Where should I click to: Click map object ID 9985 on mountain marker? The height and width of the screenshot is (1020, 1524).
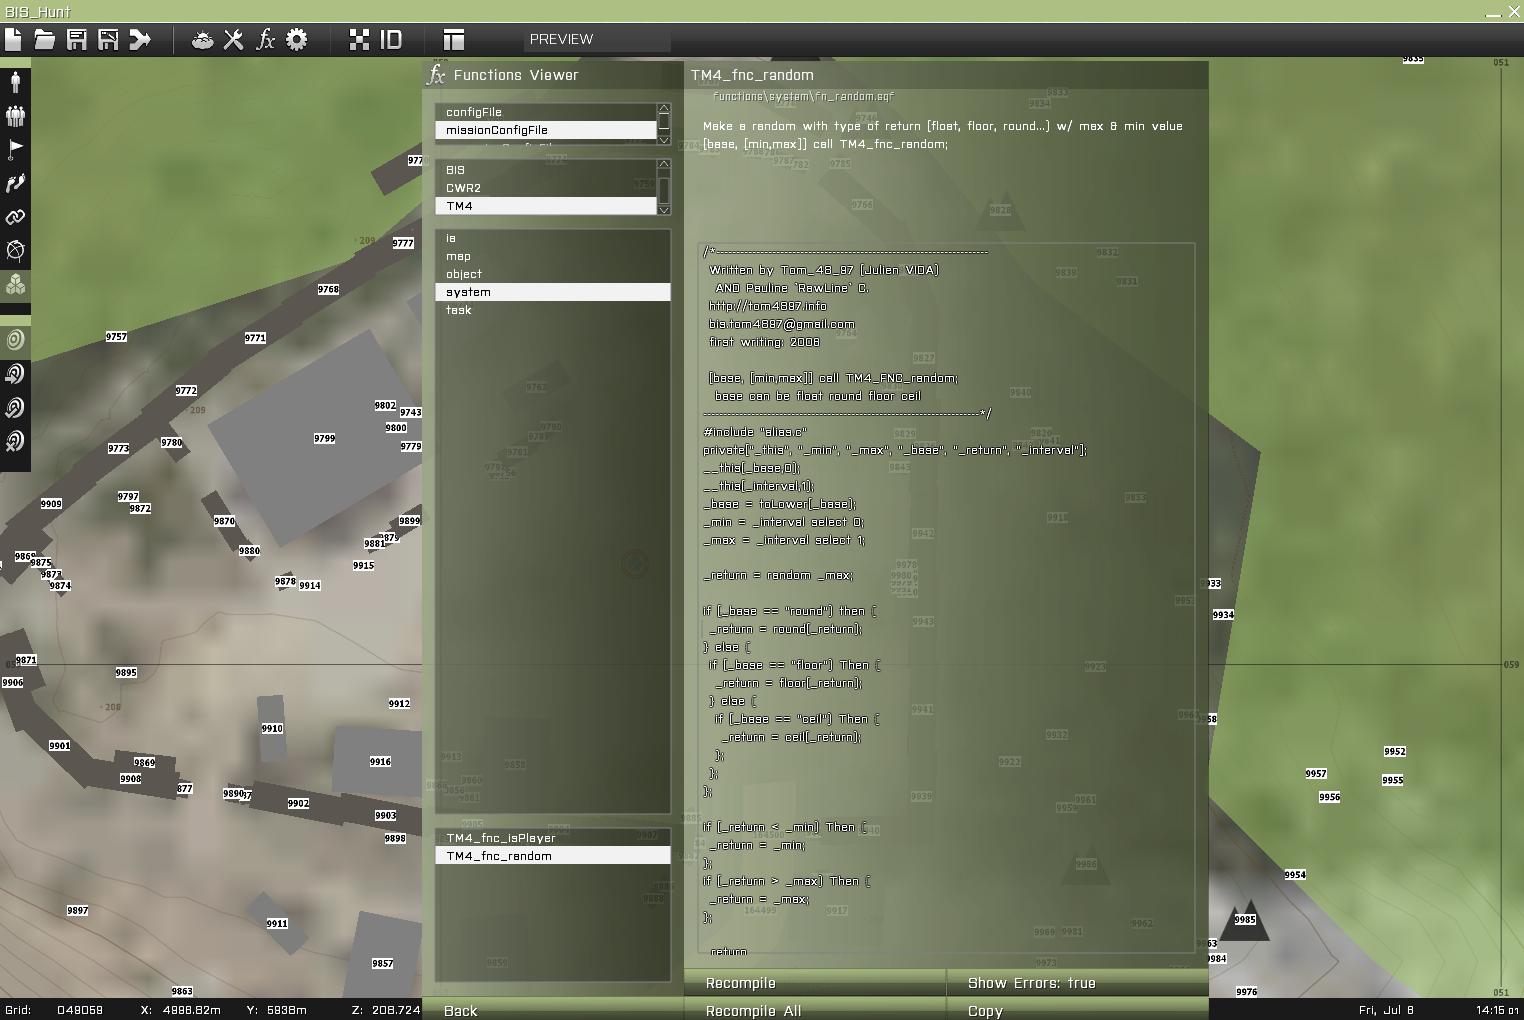(1245, 920)
